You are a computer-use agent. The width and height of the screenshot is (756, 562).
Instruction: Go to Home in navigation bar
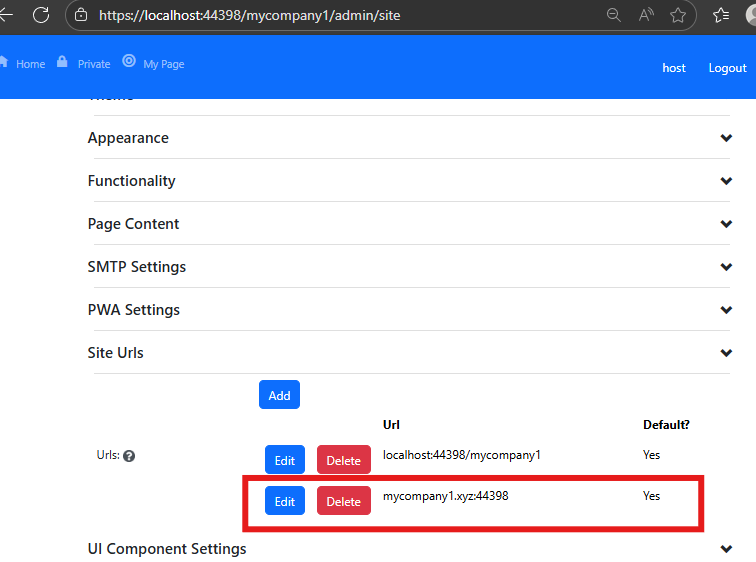30,64
